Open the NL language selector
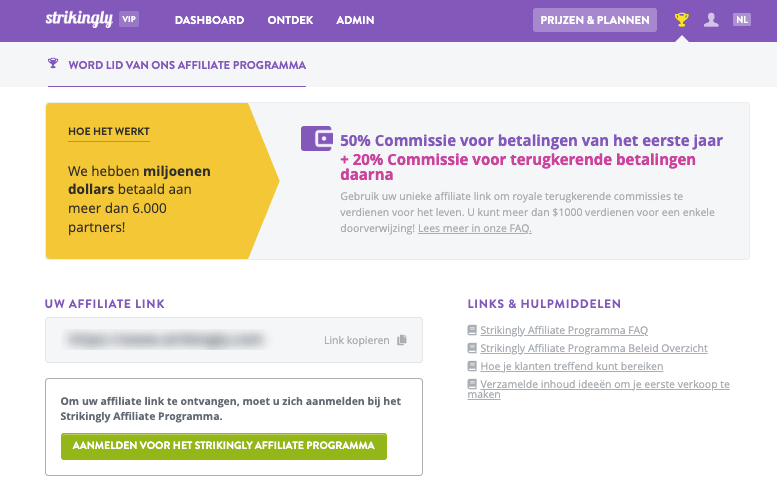The width and height of the screenshot is (777, 481). pyautogui.click(x=742, y=20)
